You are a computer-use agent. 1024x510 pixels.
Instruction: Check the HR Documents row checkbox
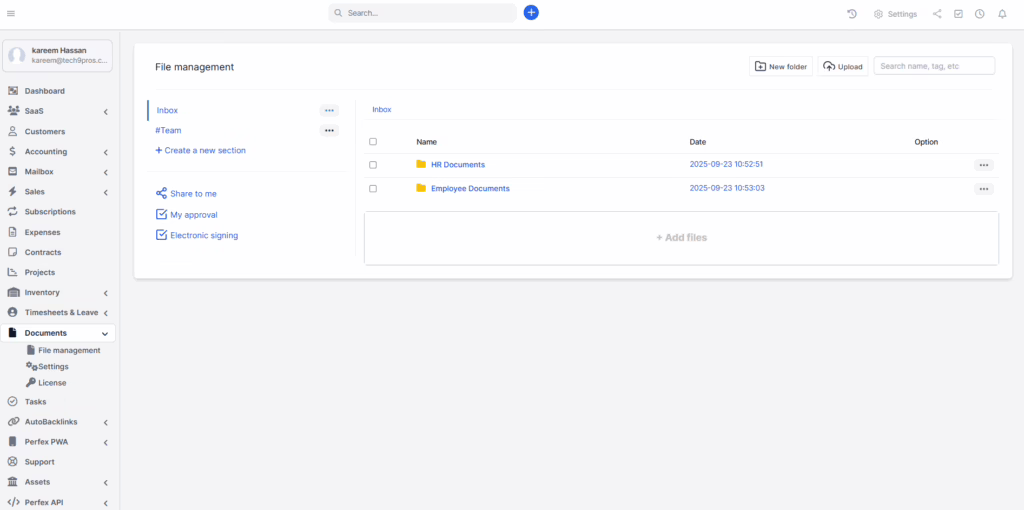point(373,165)
